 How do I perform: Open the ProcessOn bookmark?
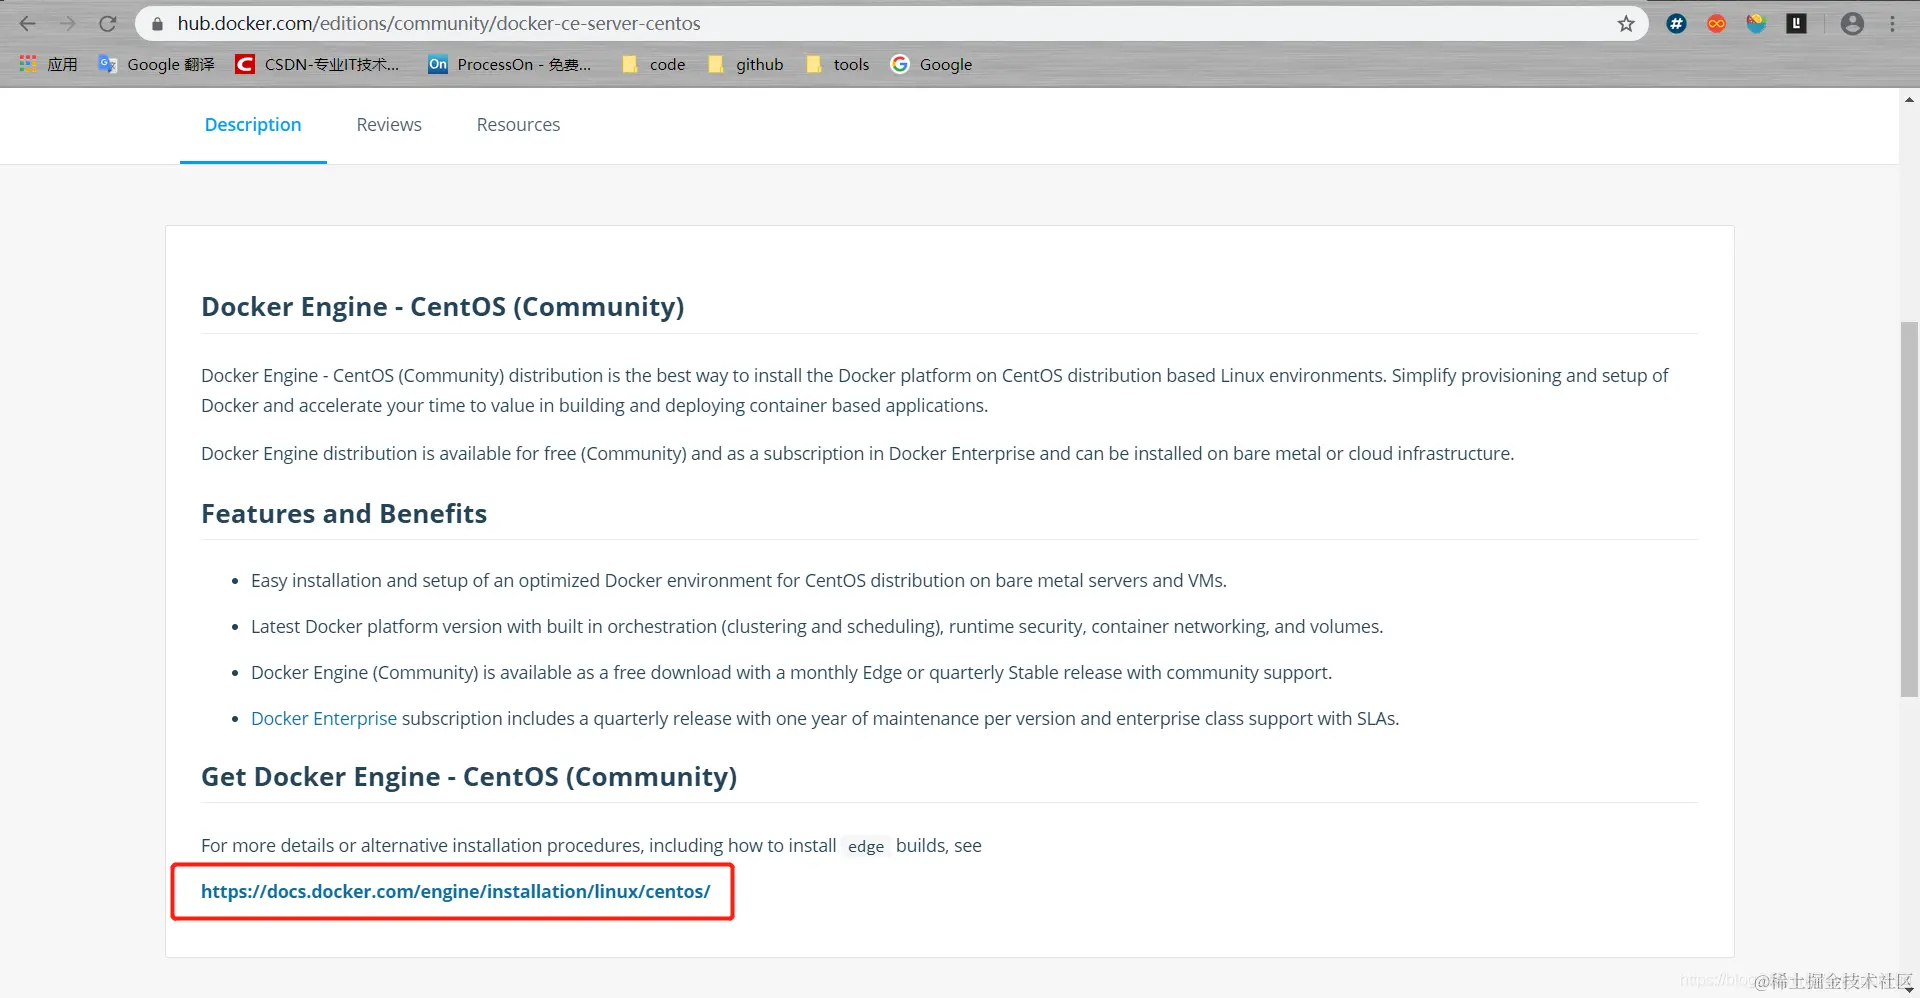(x=510, y=64)
